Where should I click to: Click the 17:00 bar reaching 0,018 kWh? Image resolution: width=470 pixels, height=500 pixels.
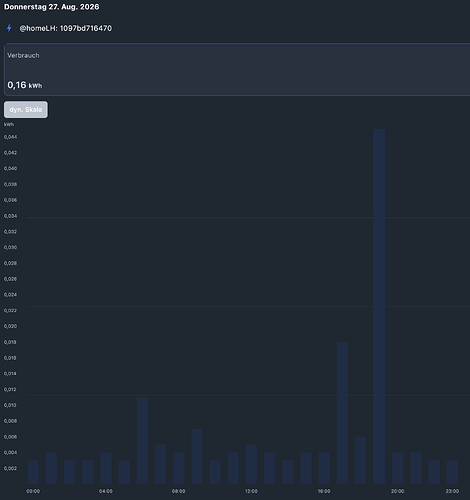point(342,413)
